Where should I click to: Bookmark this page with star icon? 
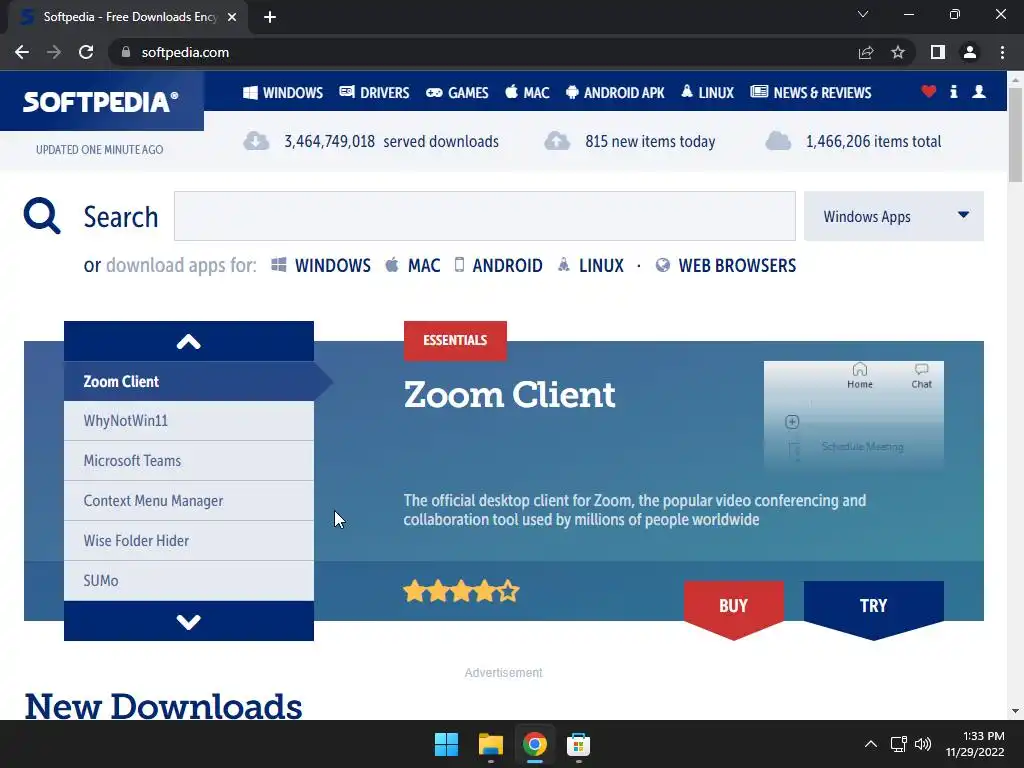(x=898, y=52)
